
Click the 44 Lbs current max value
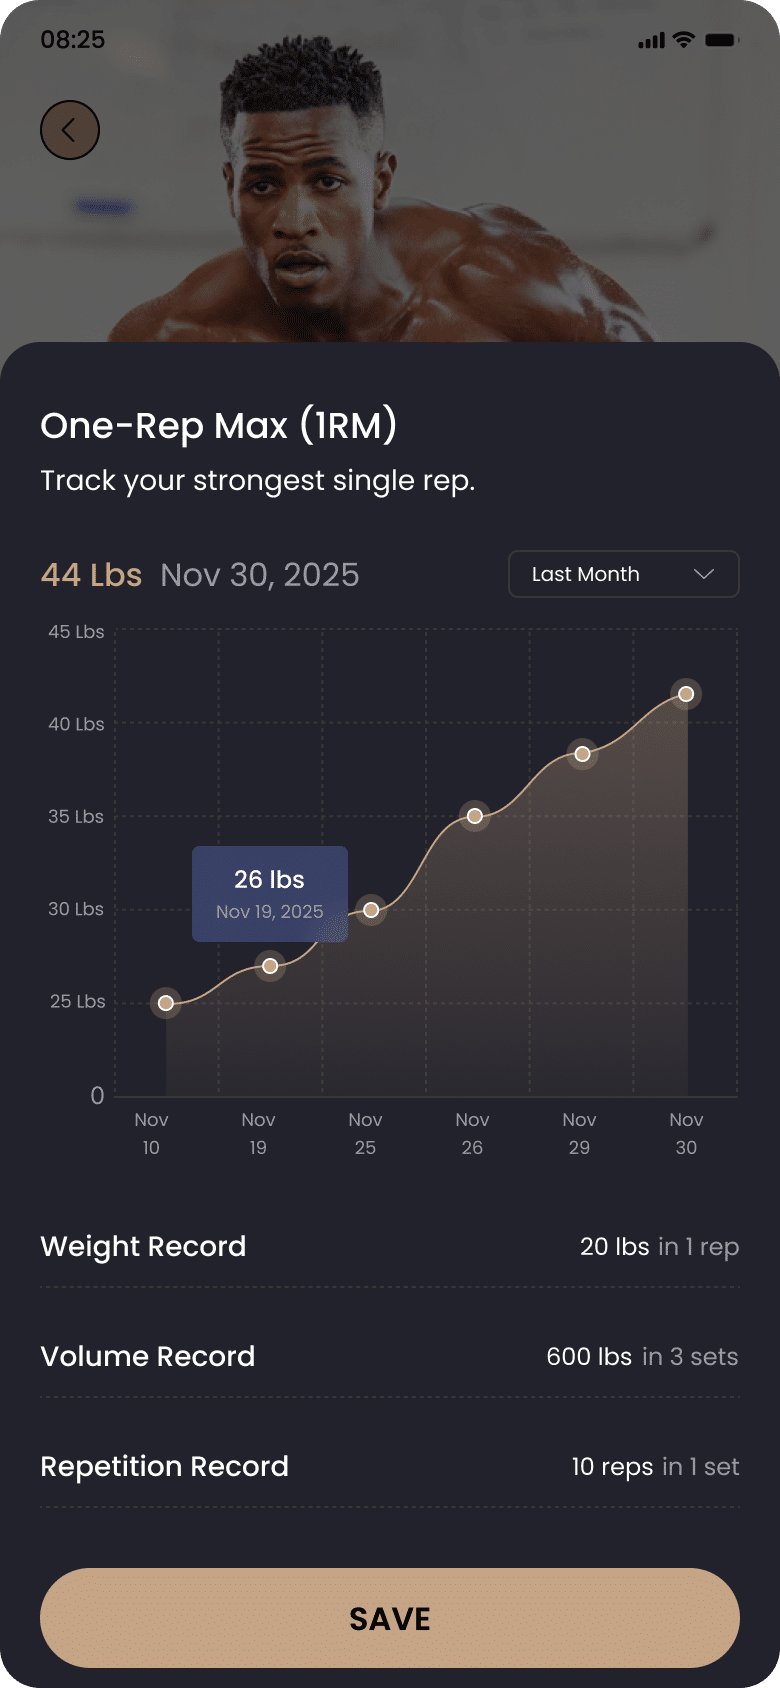coord(91,574)
